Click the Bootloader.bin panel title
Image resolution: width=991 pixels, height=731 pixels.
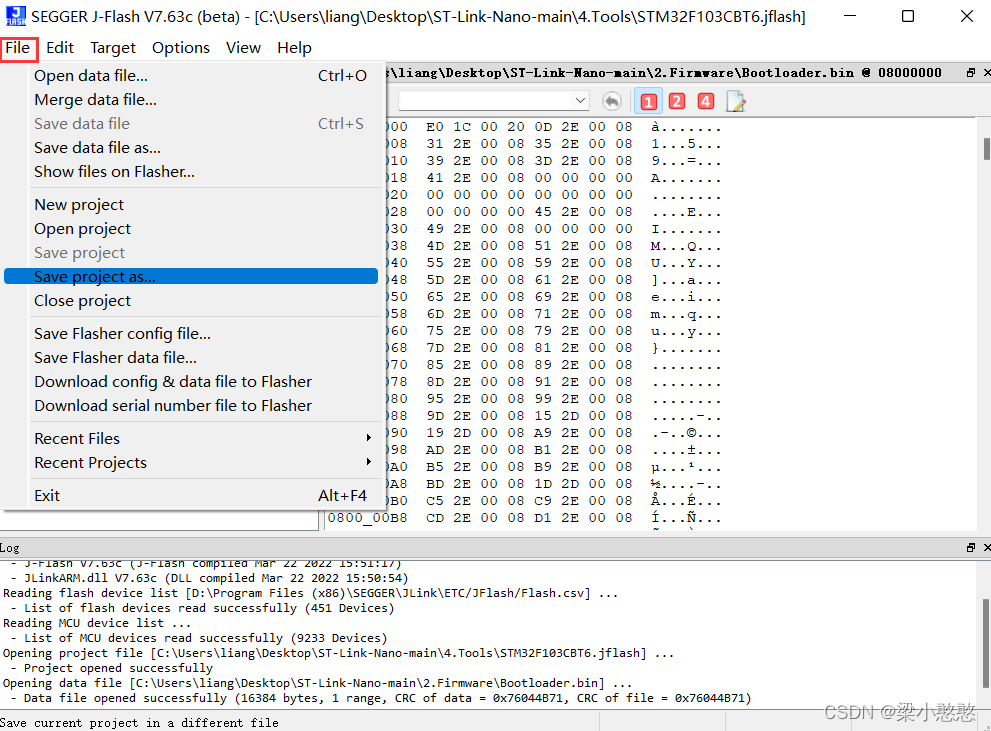[664, 73]
